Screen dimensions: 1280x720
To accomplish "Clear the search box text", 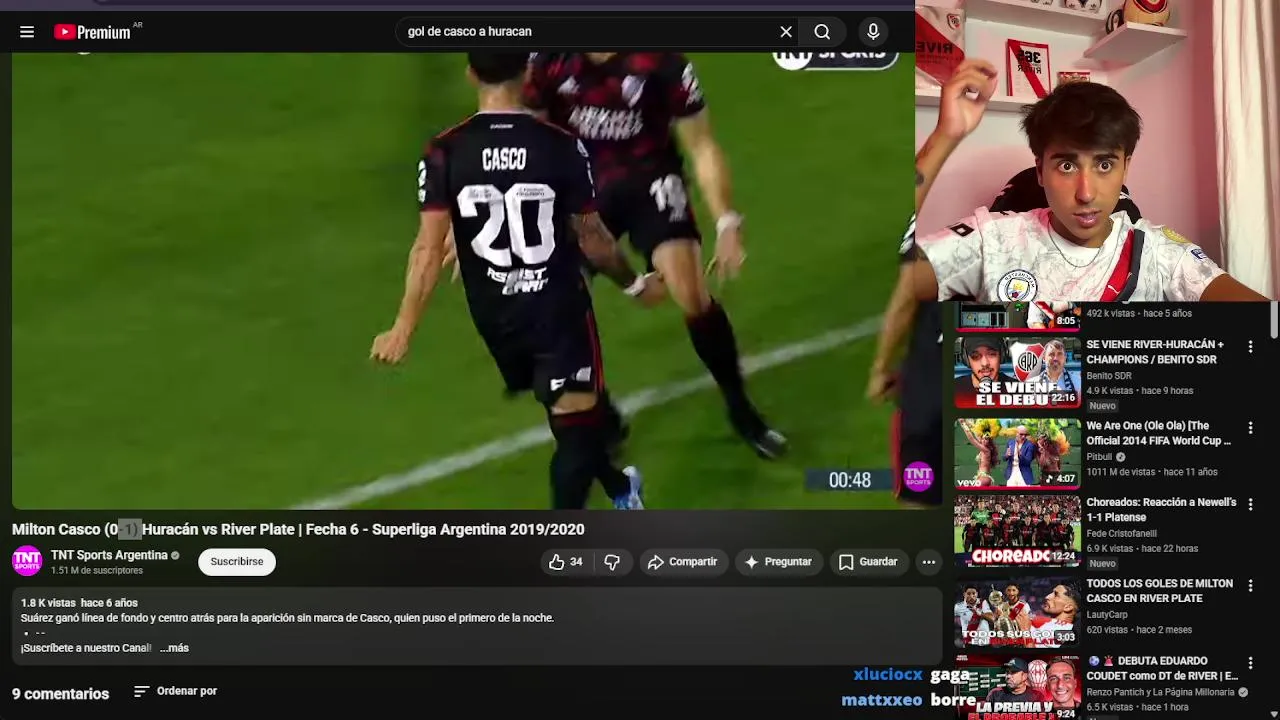I will [x=786, y=32].
